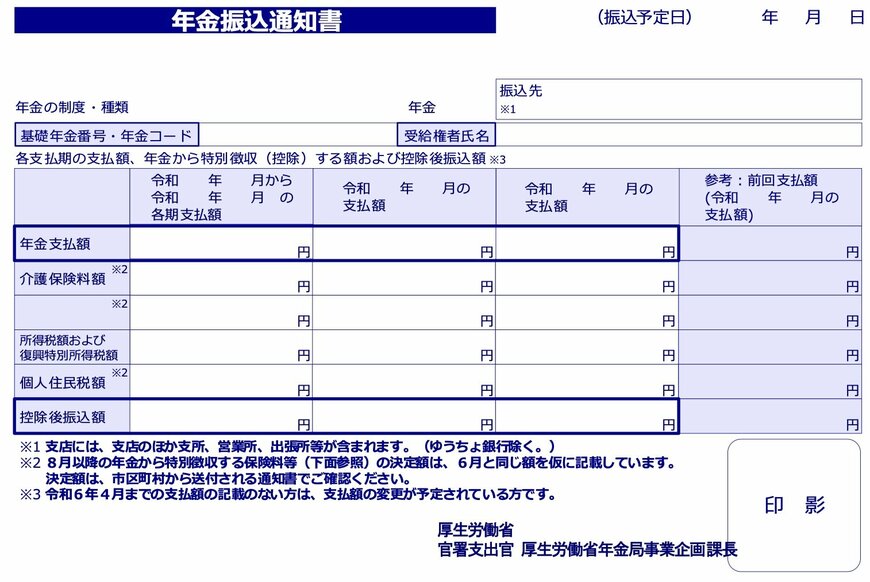Select the 参考：前回支払額 column header

(770, 197)
